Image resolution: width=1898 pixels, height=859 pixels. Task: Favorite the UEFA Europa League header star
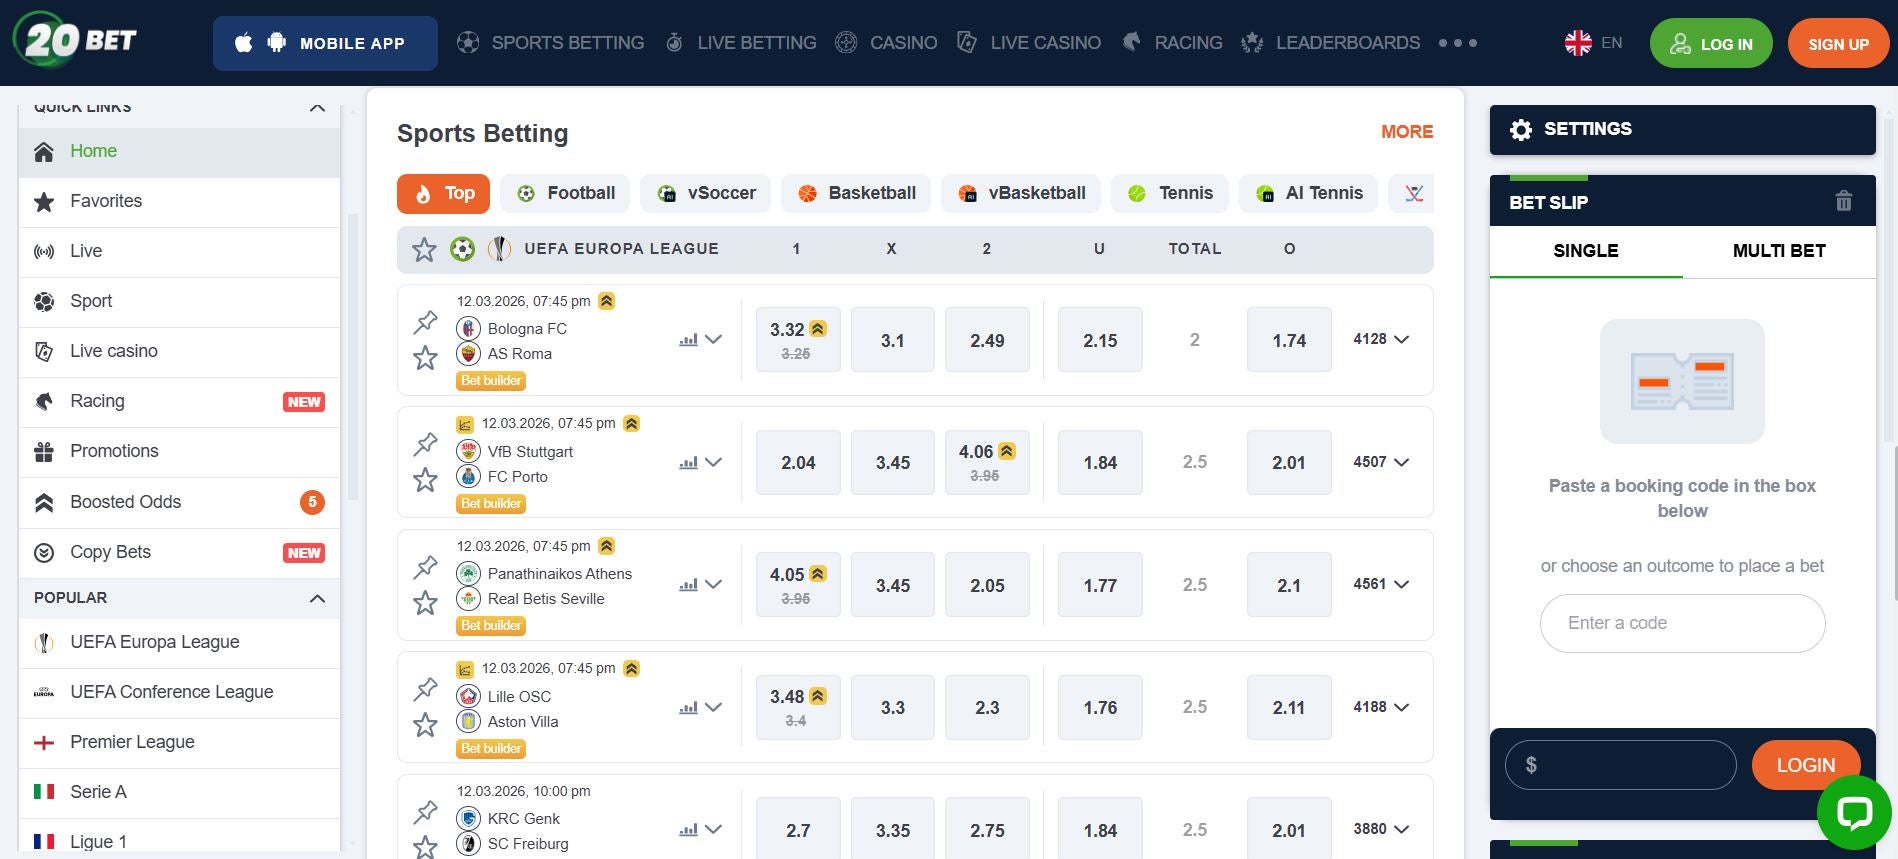(x=424, y=250)
